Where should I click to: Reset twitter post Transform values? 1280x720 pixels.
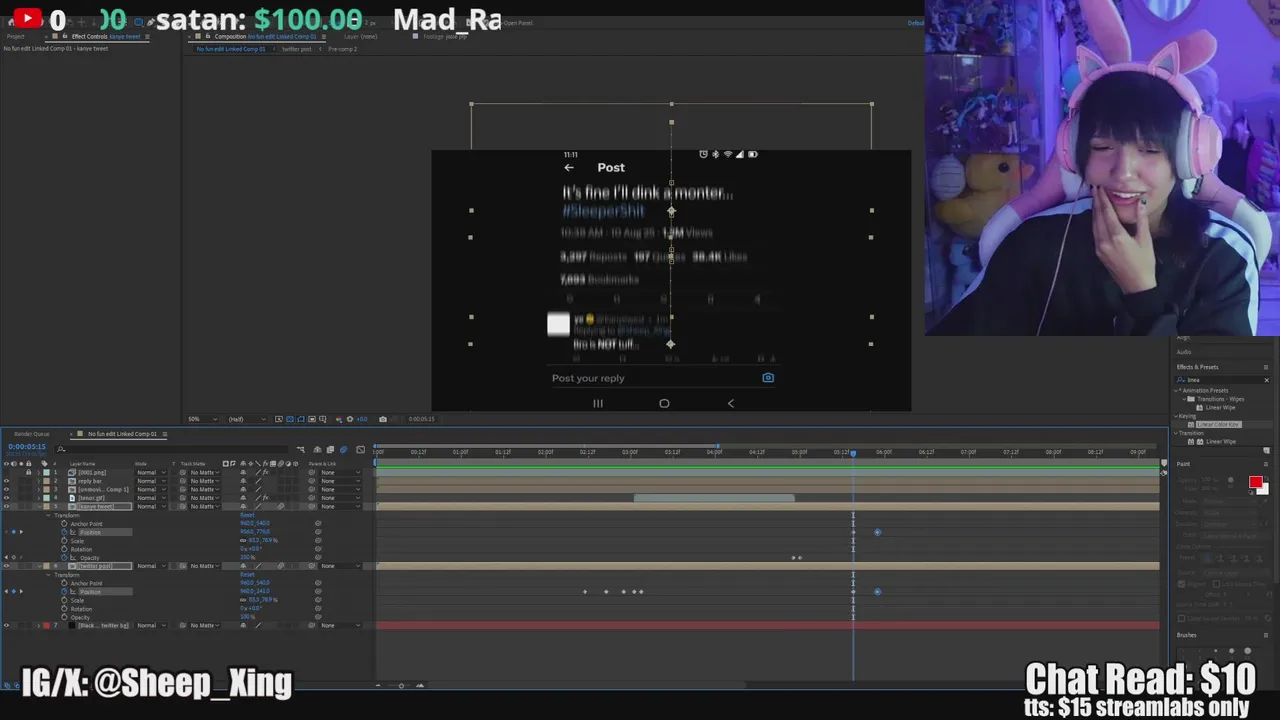pos(246,575)
